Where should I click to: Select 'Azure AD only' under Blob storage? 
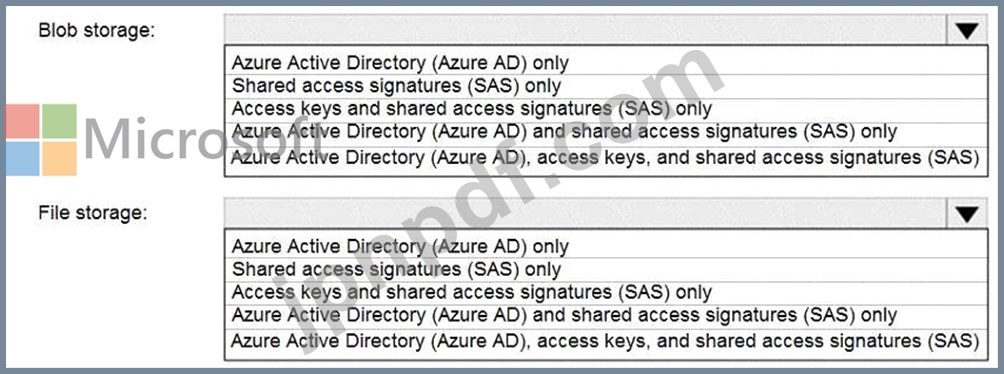coord(606,63)
